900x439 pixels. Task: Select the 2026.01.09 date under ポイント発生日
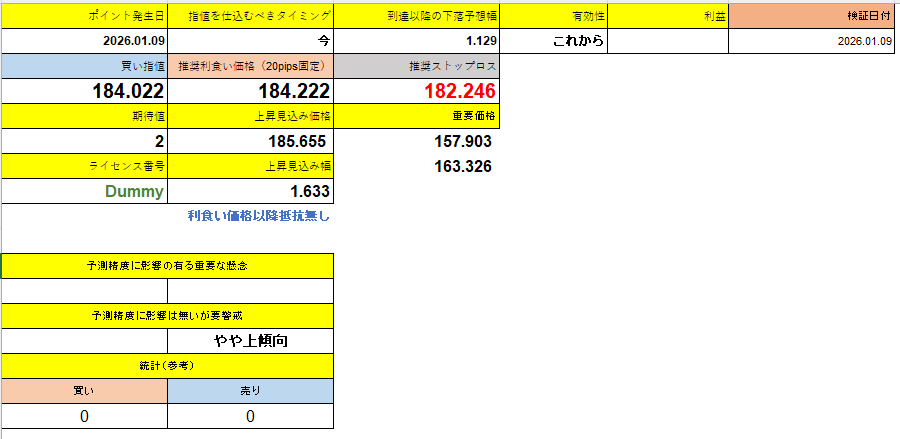click(x=84, y=41)
